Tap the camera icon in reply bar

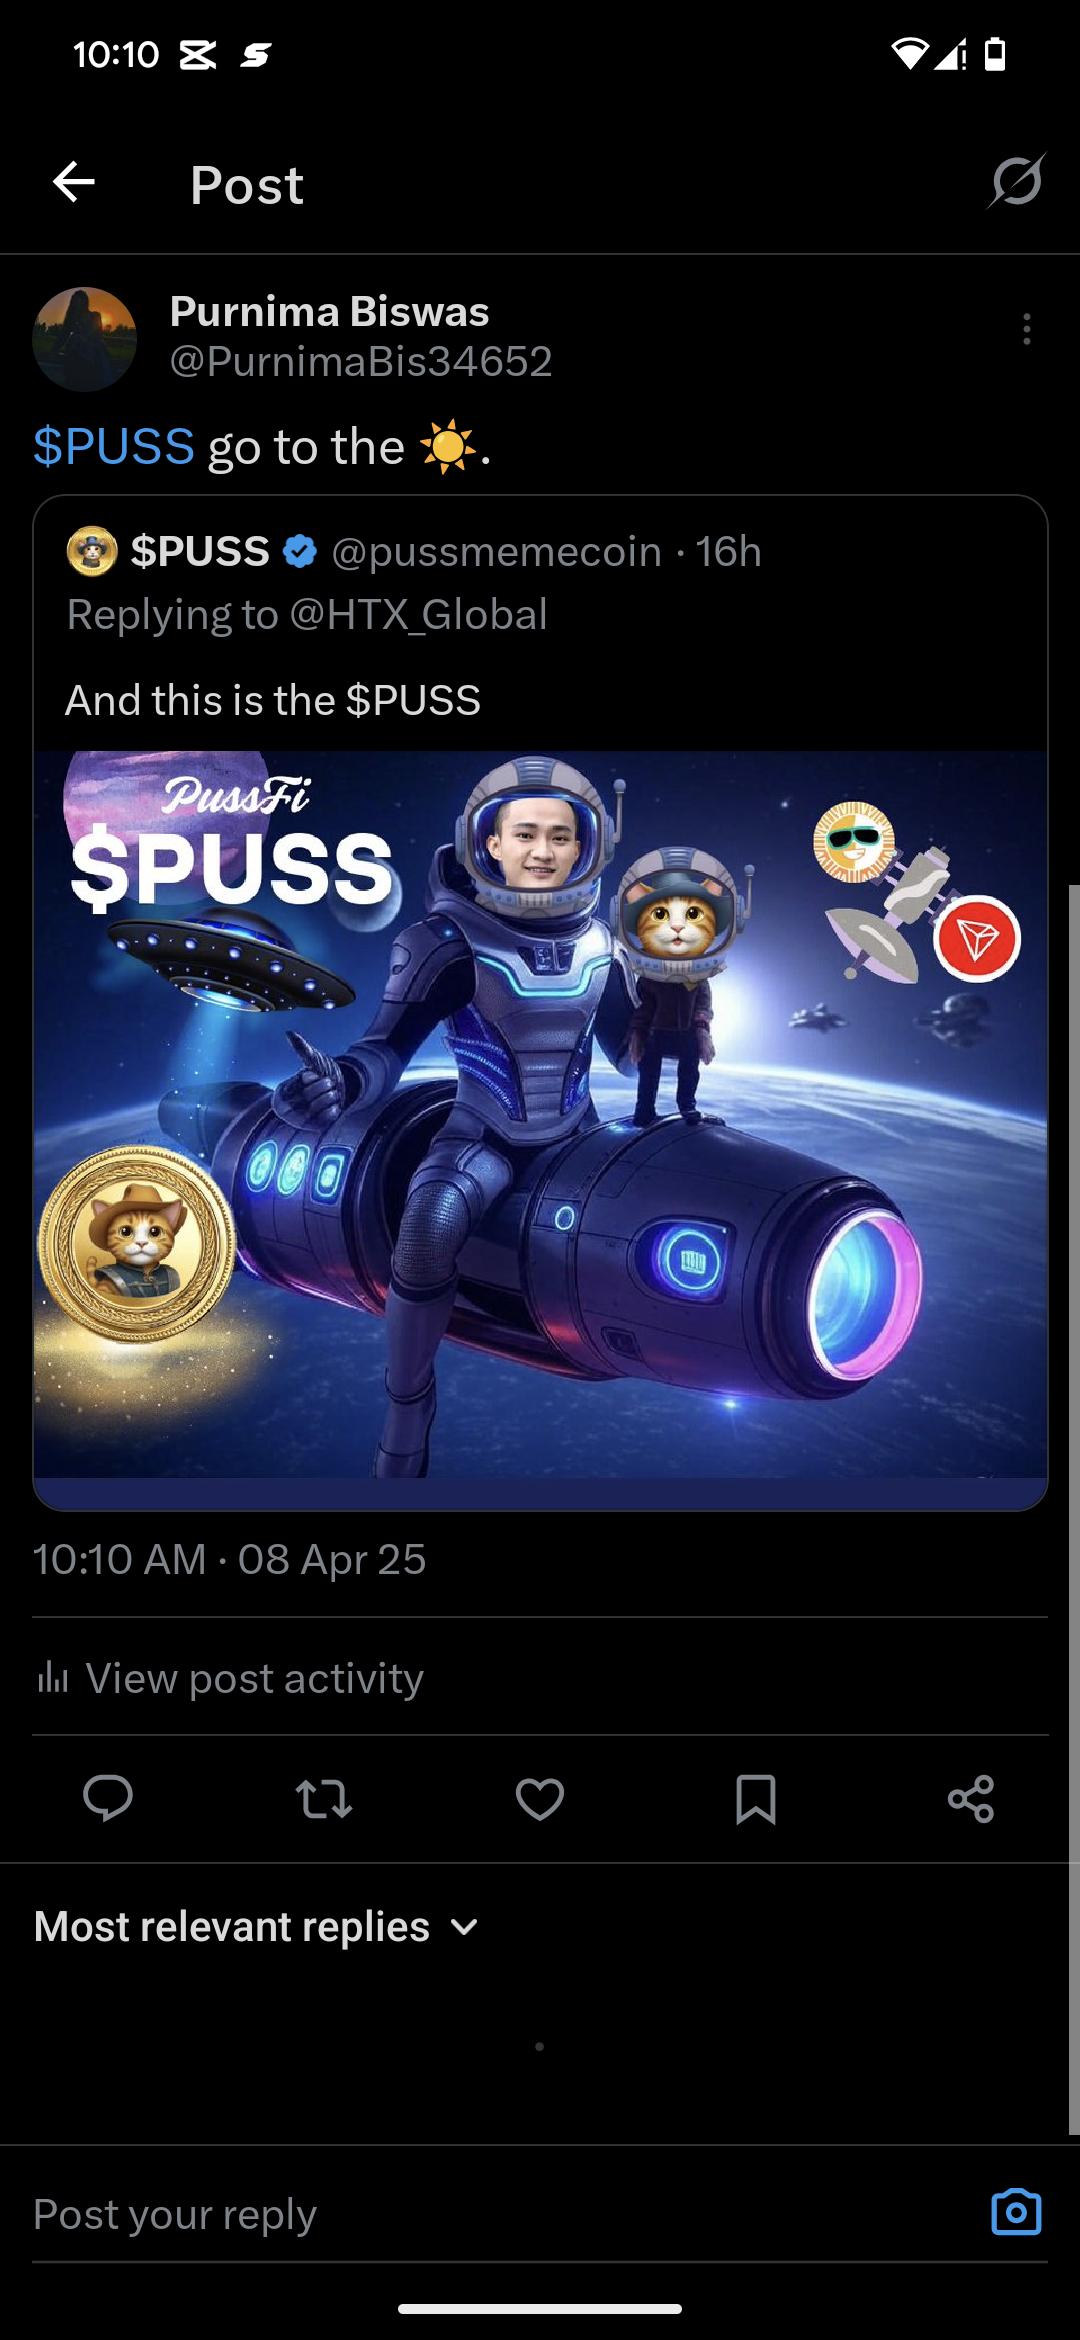[x=1016, y=2211]
